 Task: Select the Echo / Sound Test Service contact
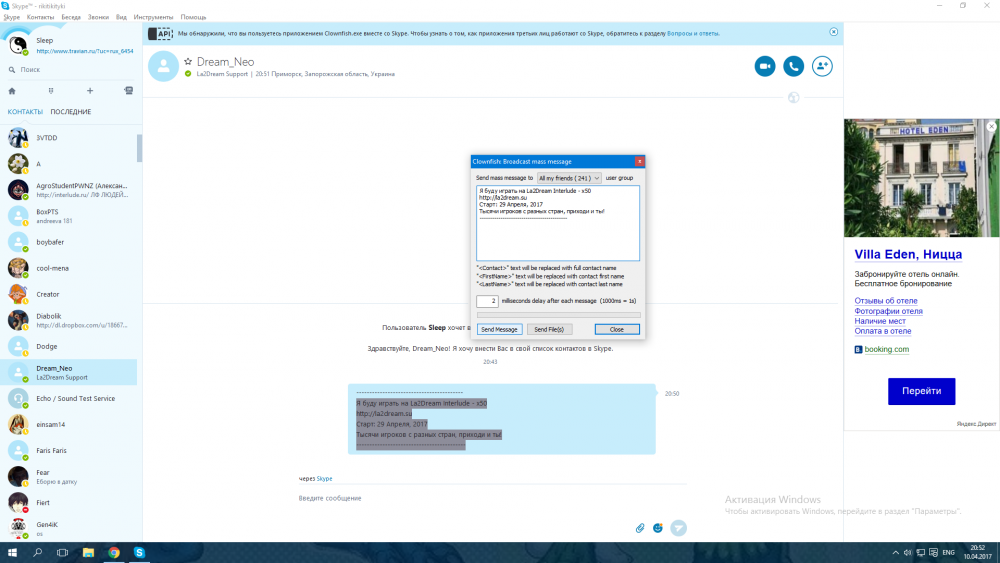click(x=75, y=398)
